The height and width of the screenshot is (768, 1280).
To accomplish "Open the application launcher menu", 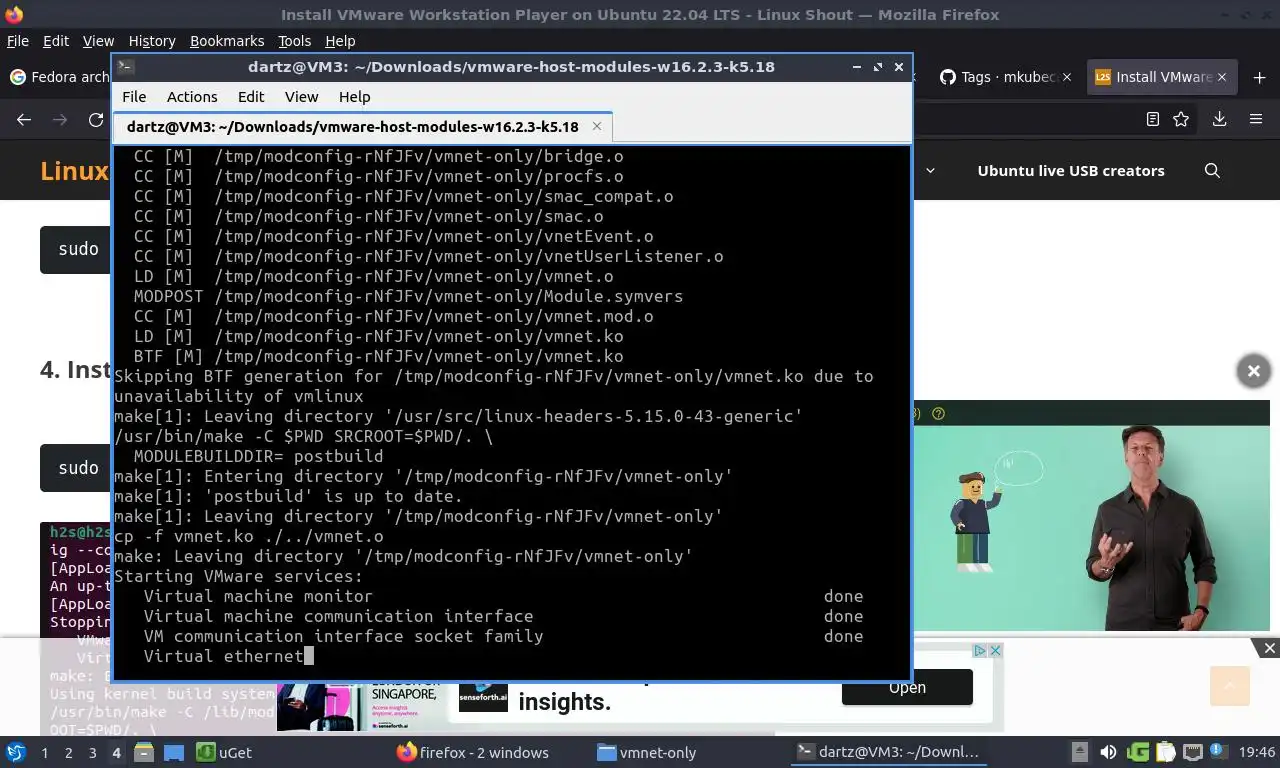I will click(15, 752).
